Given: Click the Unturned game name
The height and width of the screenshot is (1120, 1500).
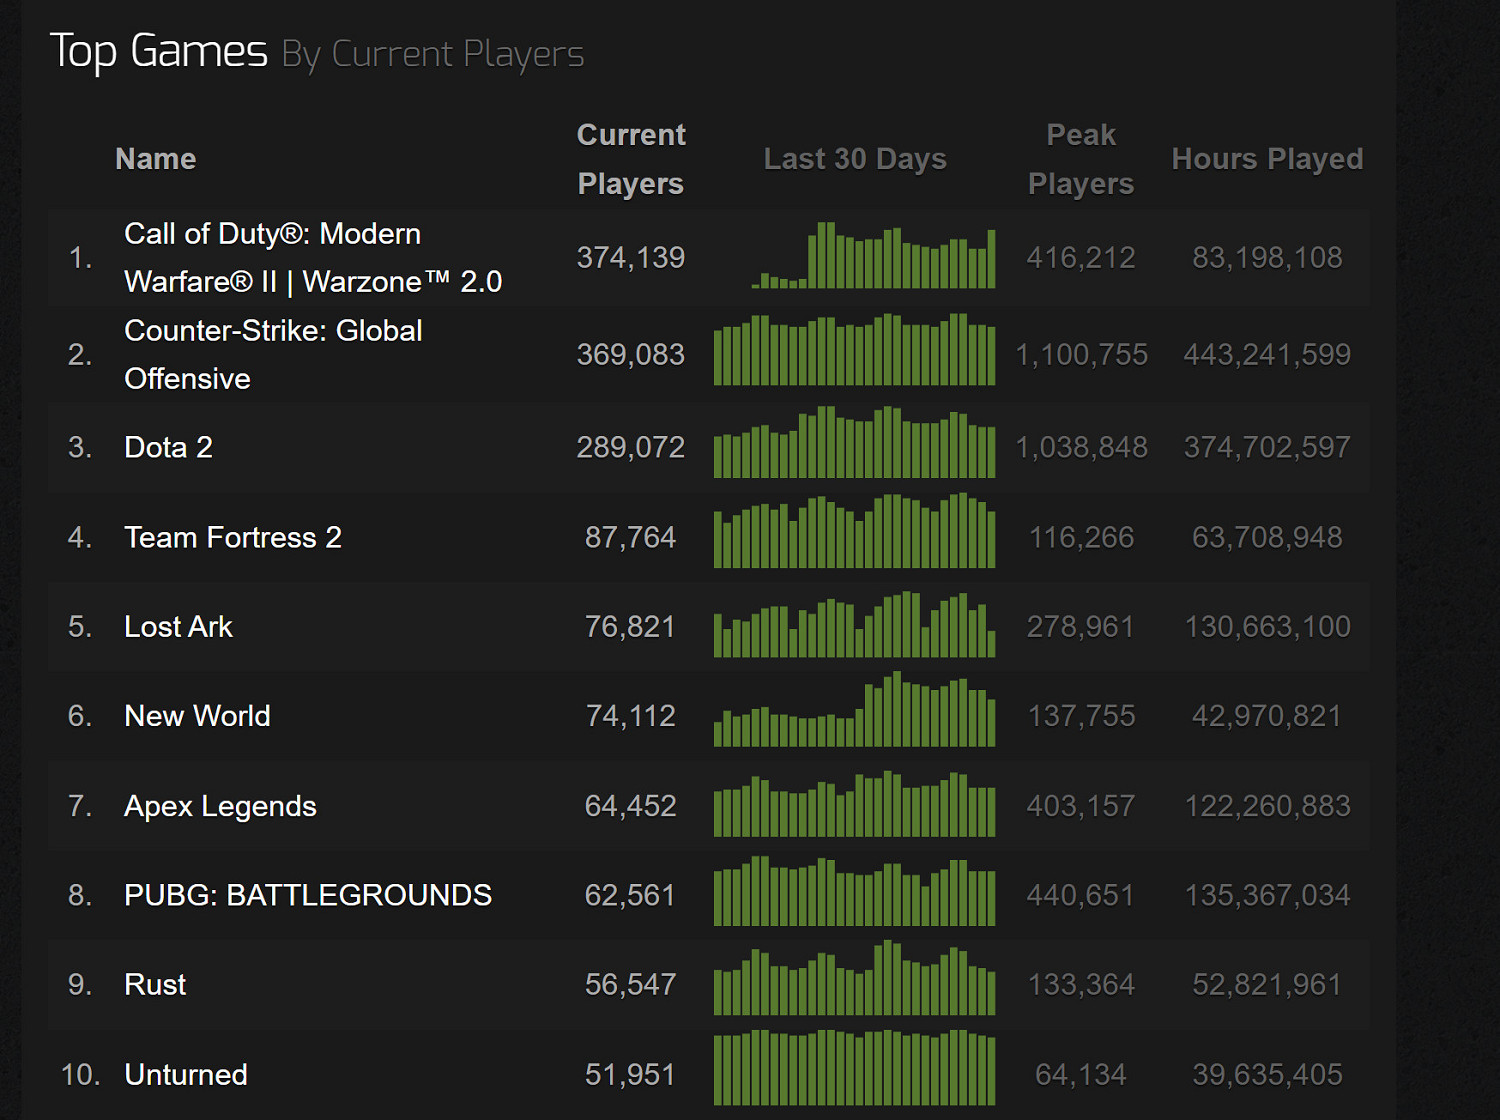Looking at the screenshot, I should click(x=186, y=1075).
